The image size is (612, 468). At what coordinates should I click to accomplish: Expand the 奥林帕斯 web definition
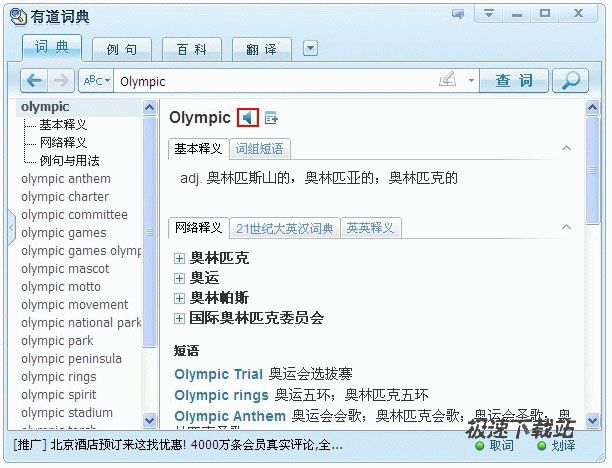coord(179,299)
